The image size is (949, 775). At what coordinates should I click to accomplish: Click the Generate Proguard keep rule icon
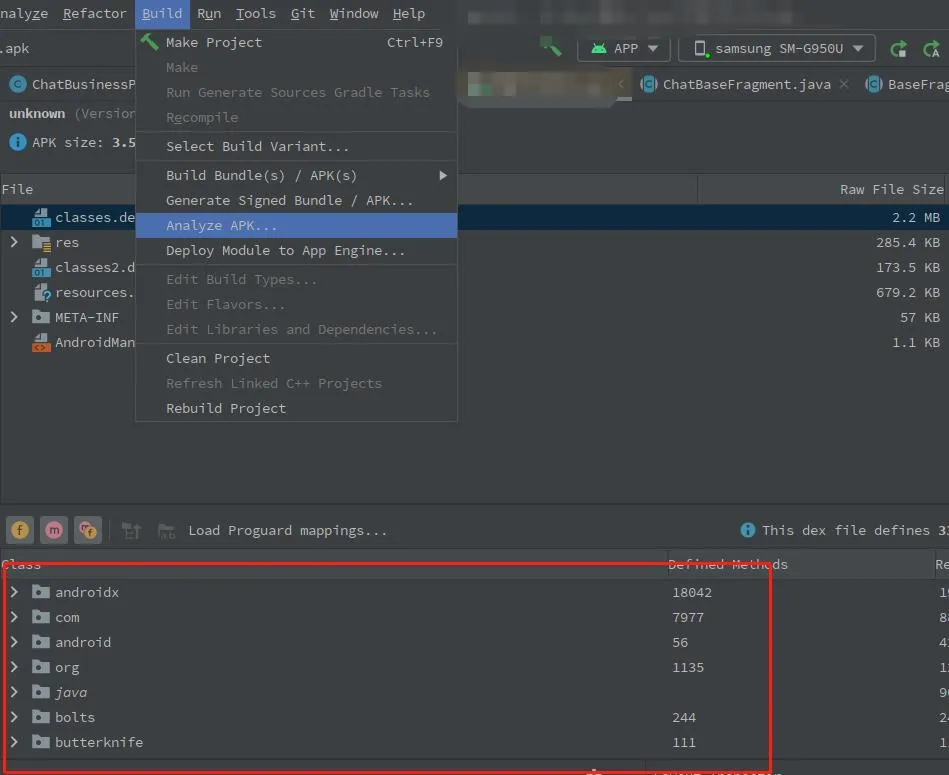(166, 531)
